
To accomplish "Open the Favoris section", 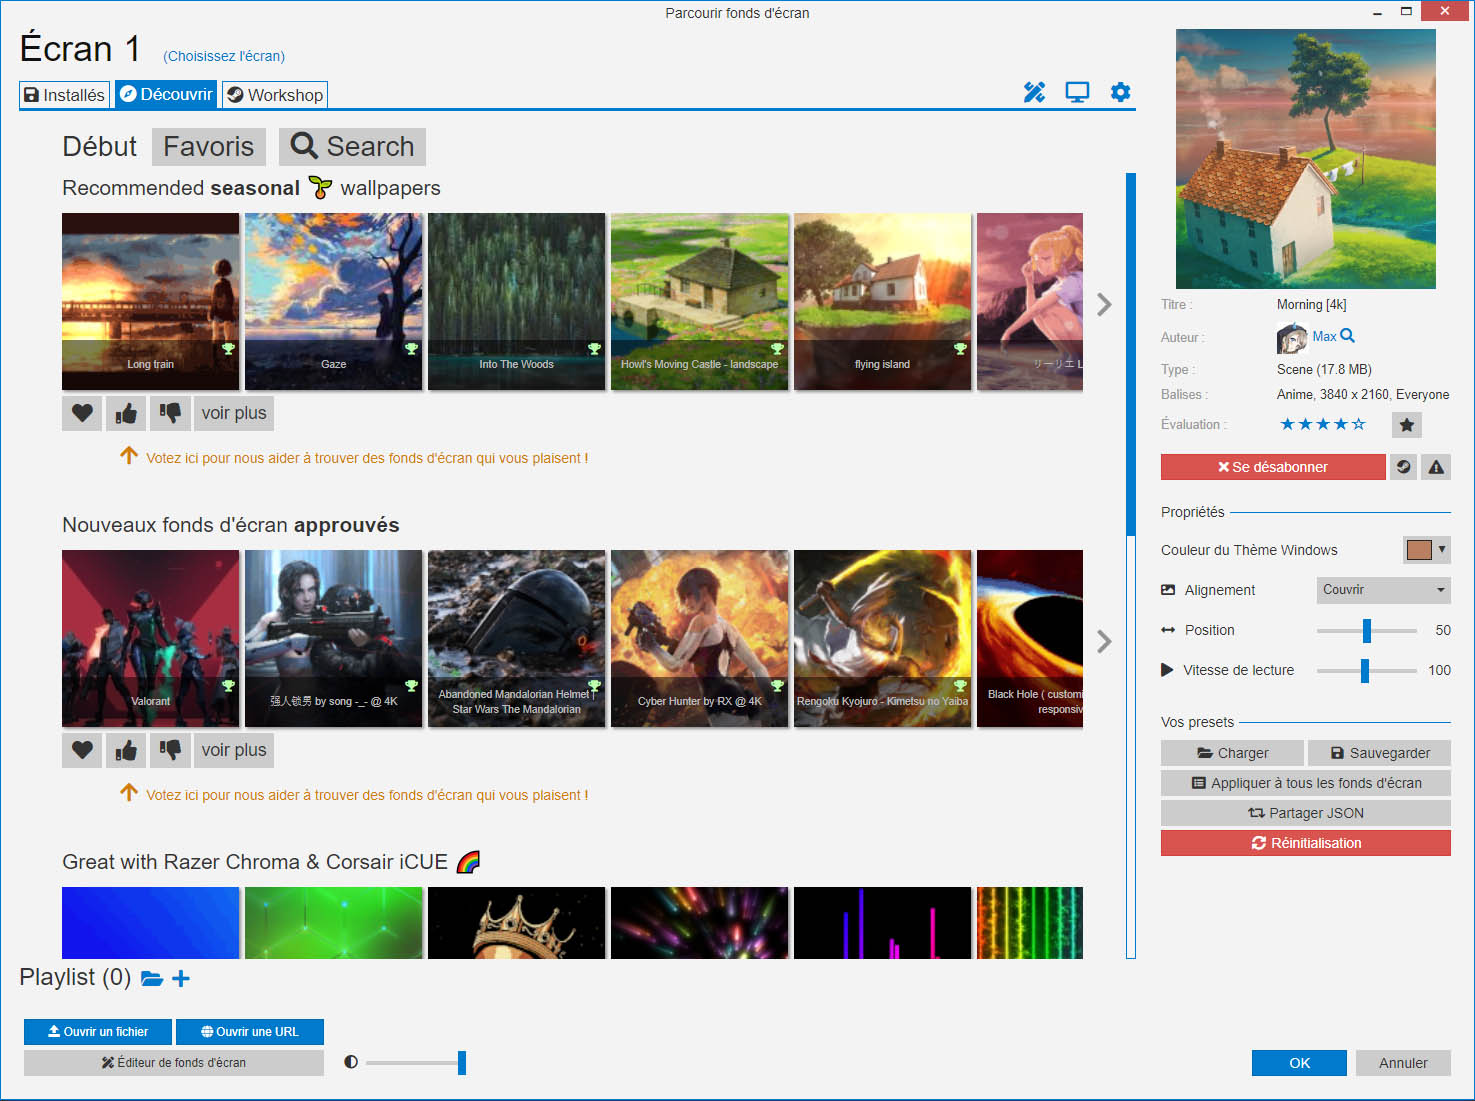I will pyautogui.click(x=209, y=147).
